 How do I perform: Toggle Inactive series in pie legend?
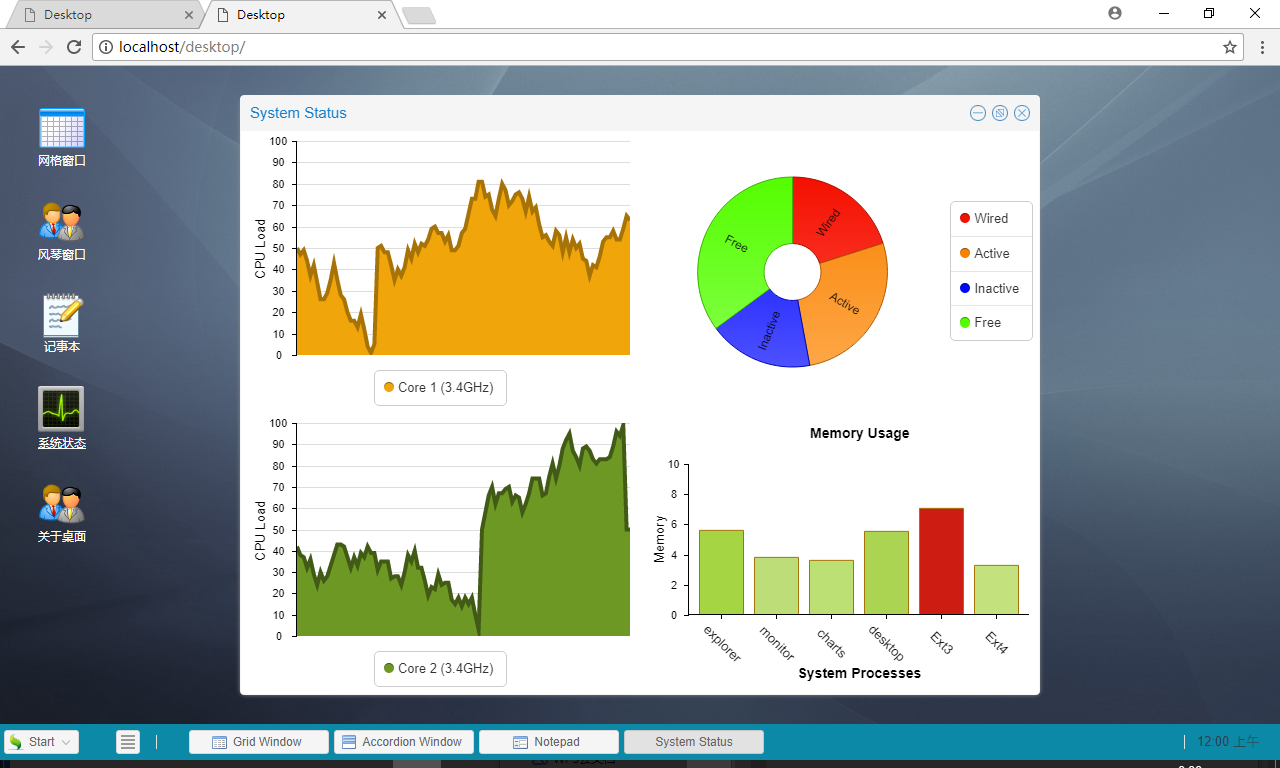[991, 288]
